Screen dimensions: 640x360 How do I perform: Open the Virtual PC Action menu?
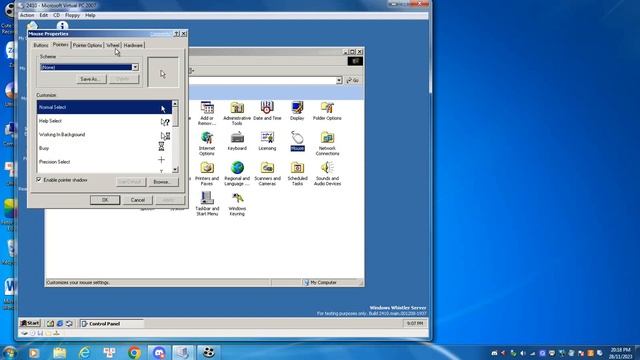point(27,15)
